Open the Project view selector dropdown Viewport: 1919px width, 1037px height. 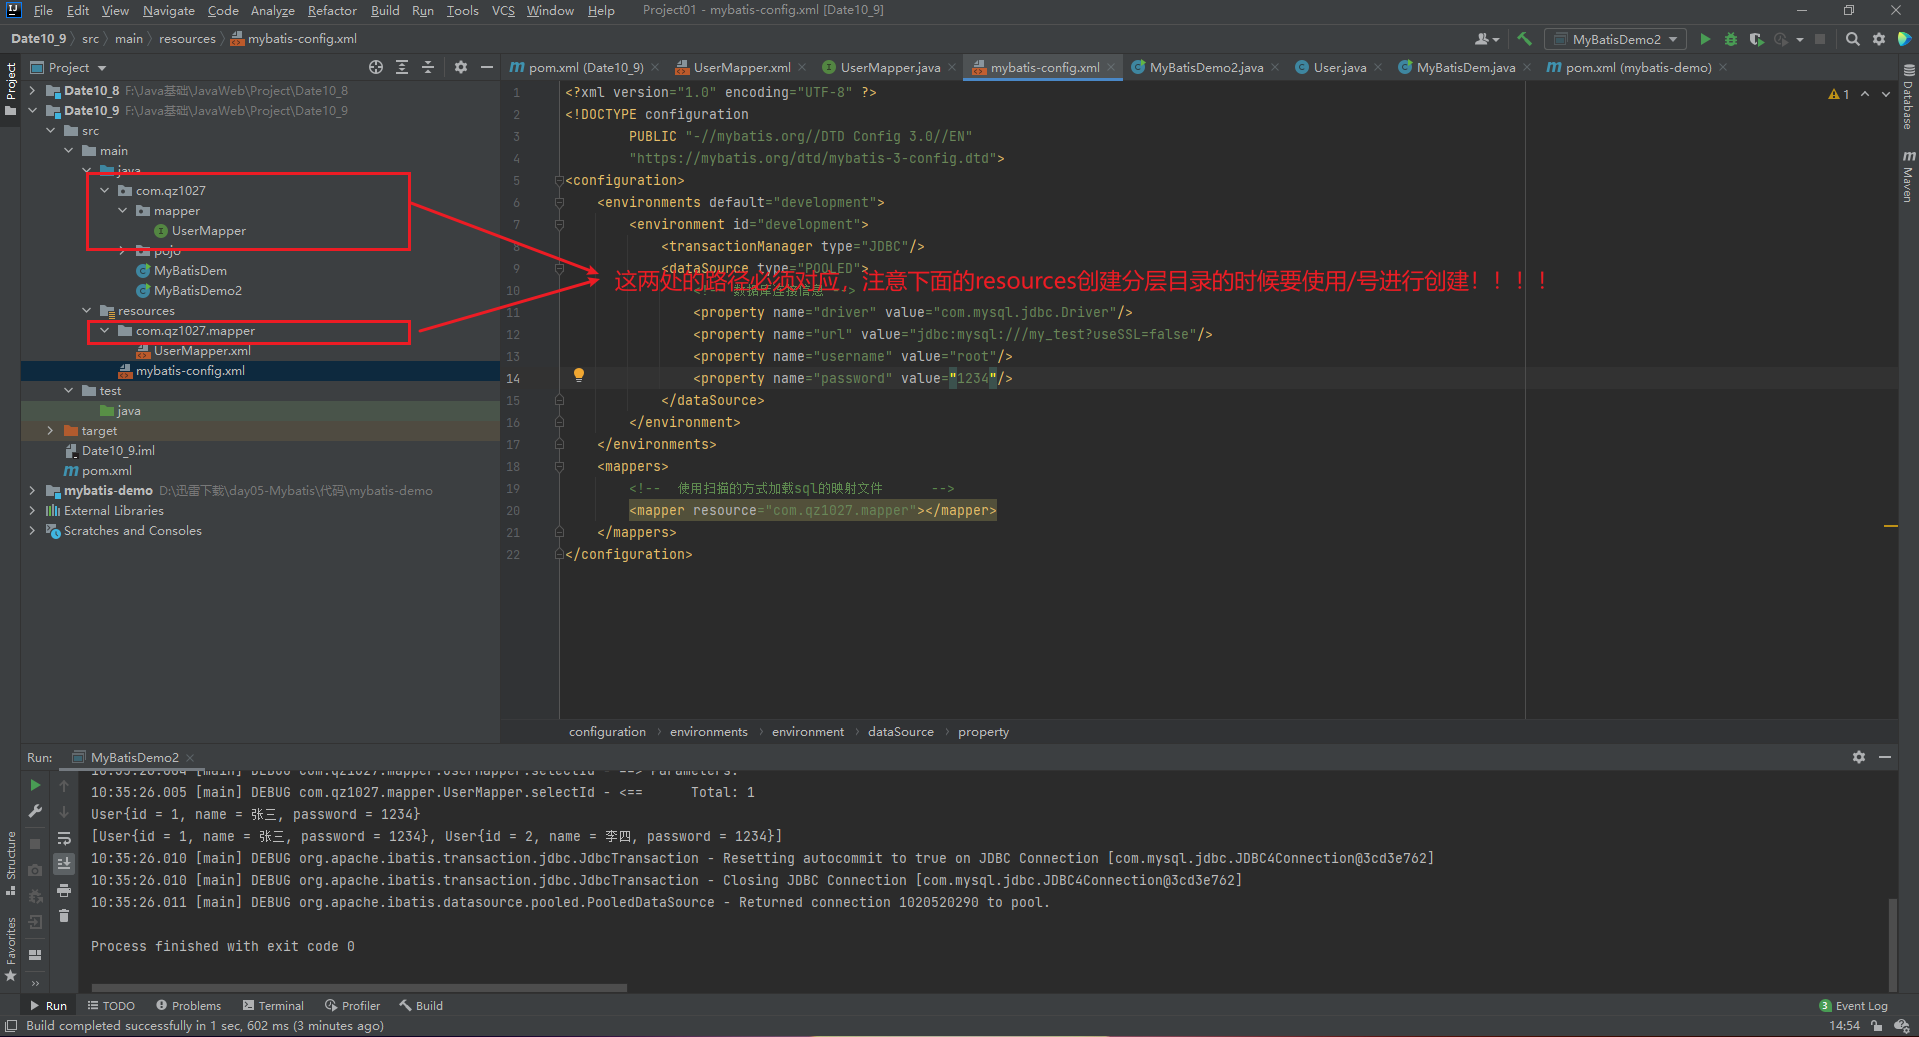coord(78,67)
